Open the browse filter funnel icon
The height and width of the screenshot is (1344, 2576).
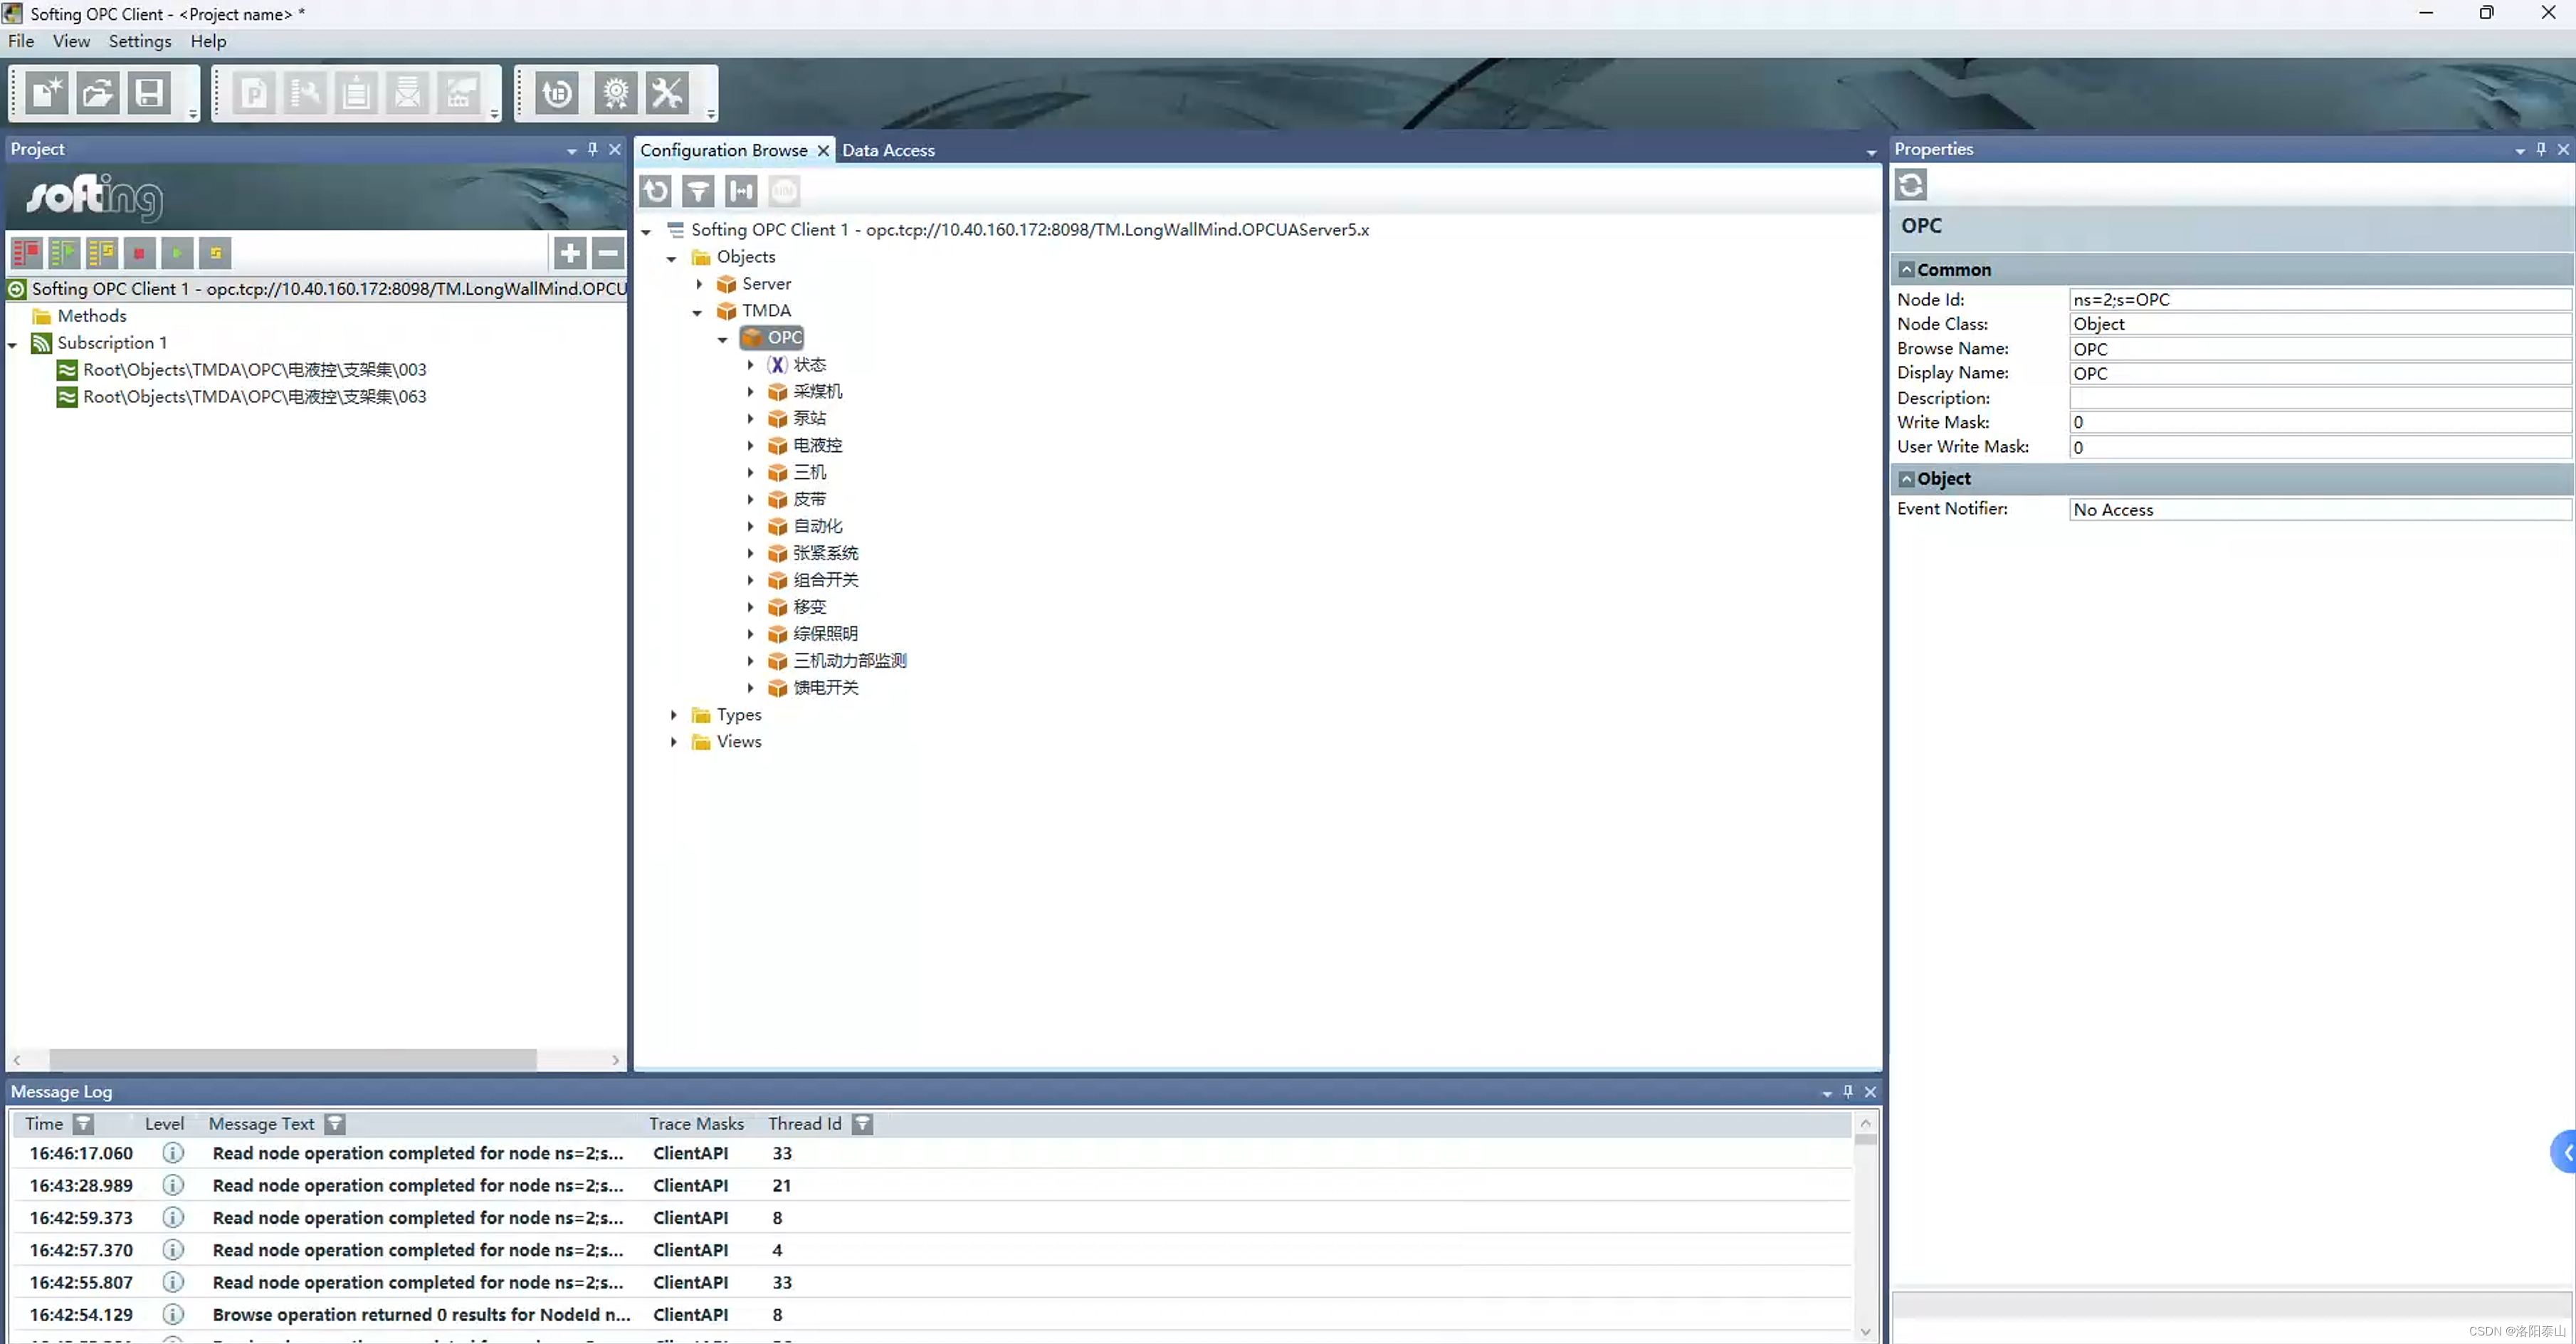(698, 190)
